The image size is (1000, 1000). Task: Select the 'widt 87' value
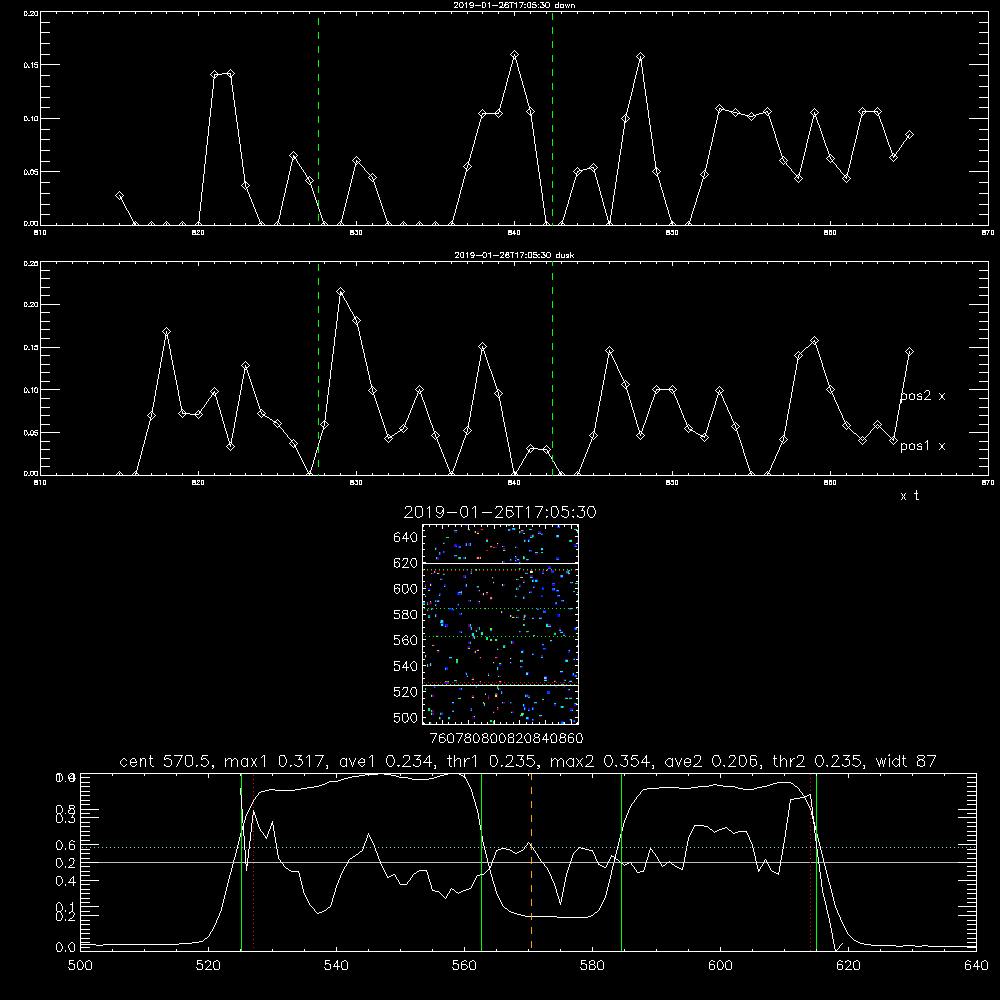pos(906,761)
